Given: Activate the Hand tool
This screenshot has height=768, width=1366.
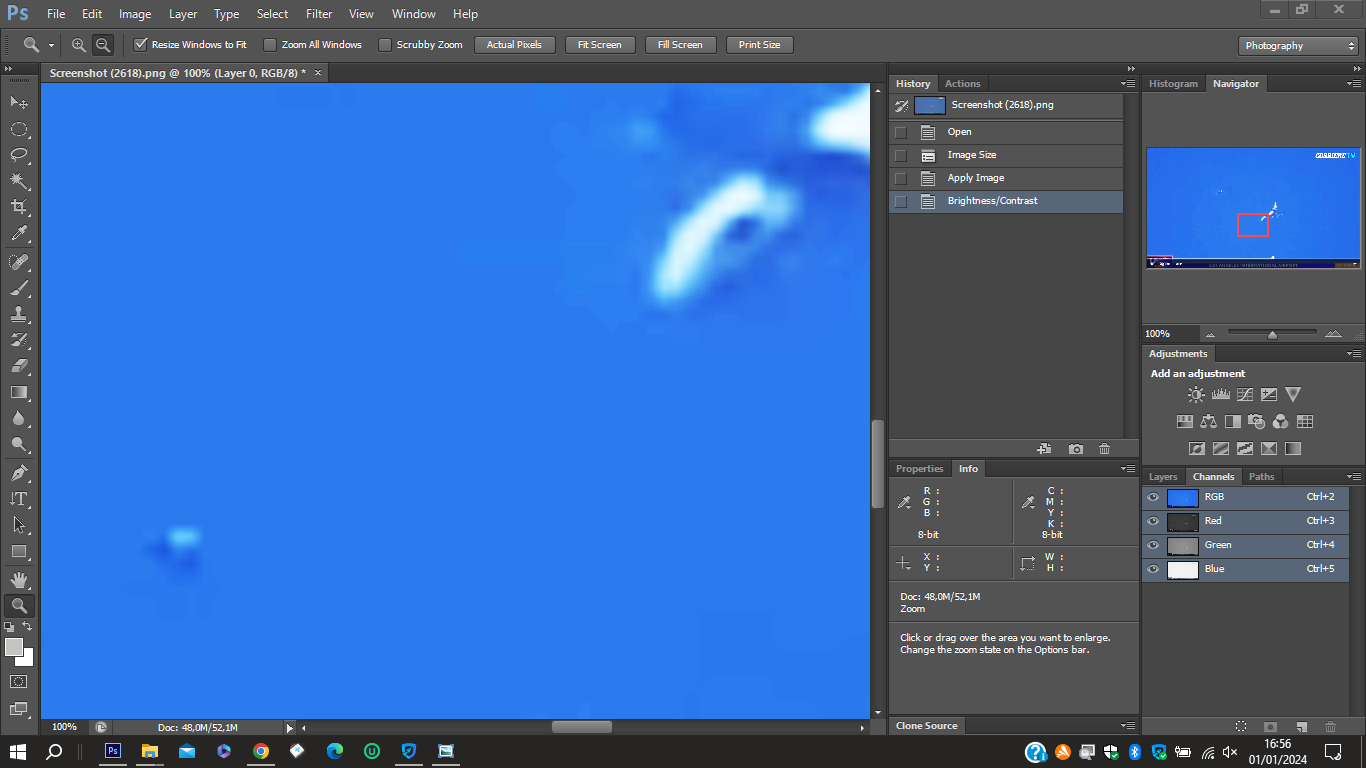Looking at the screenshot, I should 19,579.
